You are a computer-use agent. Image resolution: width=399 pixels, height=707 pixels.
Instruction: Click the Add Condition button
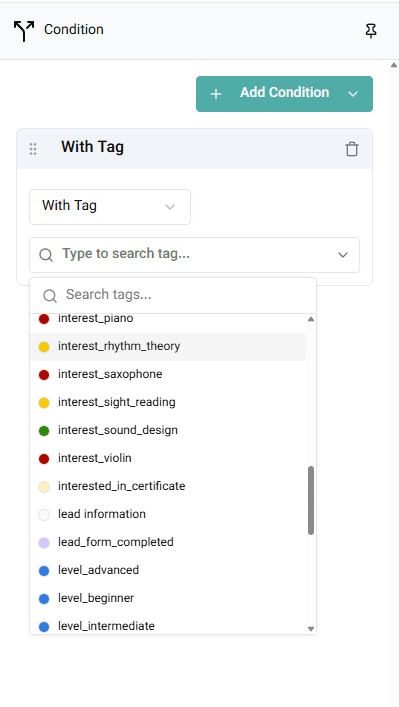point(284,94)
